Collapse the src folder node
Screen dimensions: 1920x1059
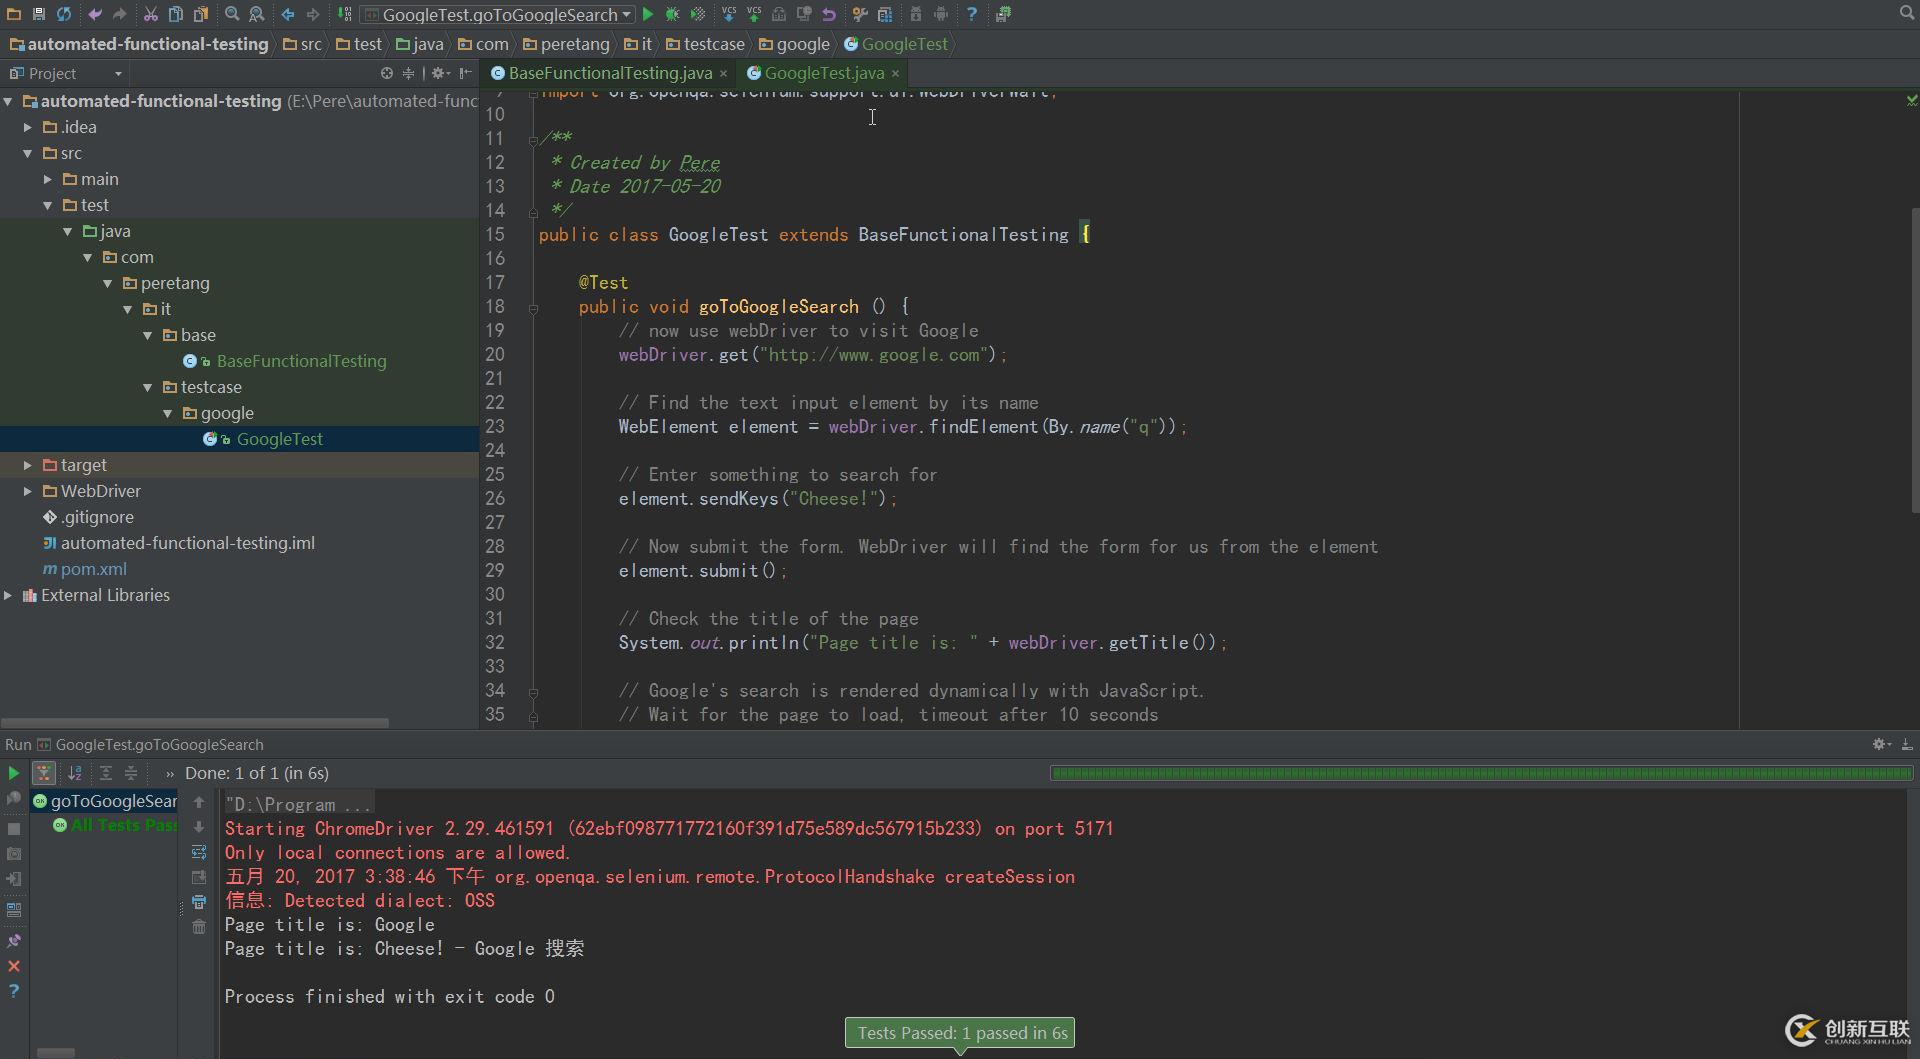click(x=28, y=153)
